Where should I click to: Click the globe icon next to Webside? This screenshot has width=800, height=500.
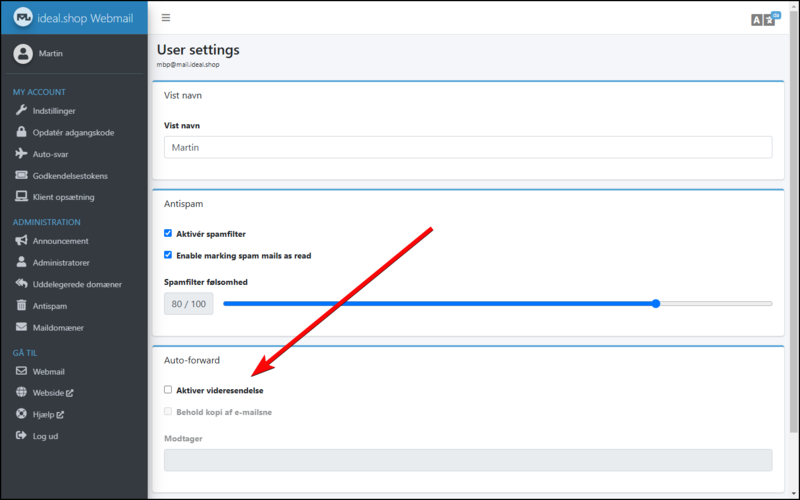tap(21, 392)
